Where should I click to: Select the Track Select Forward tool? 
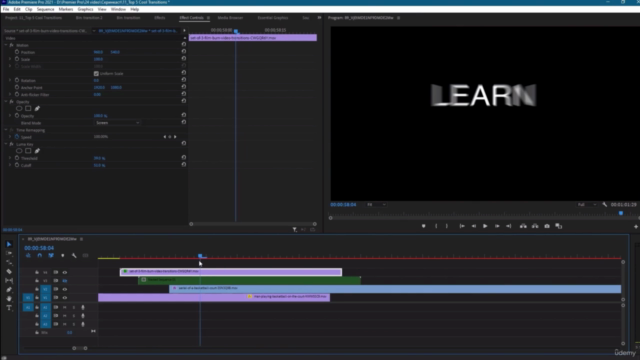9,253
